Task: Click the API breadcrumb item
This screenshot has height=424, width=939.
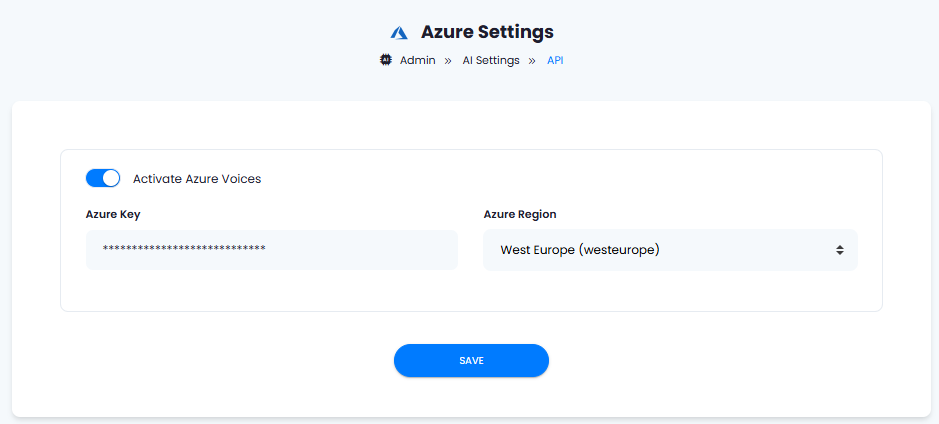Action: click(555, 60)
